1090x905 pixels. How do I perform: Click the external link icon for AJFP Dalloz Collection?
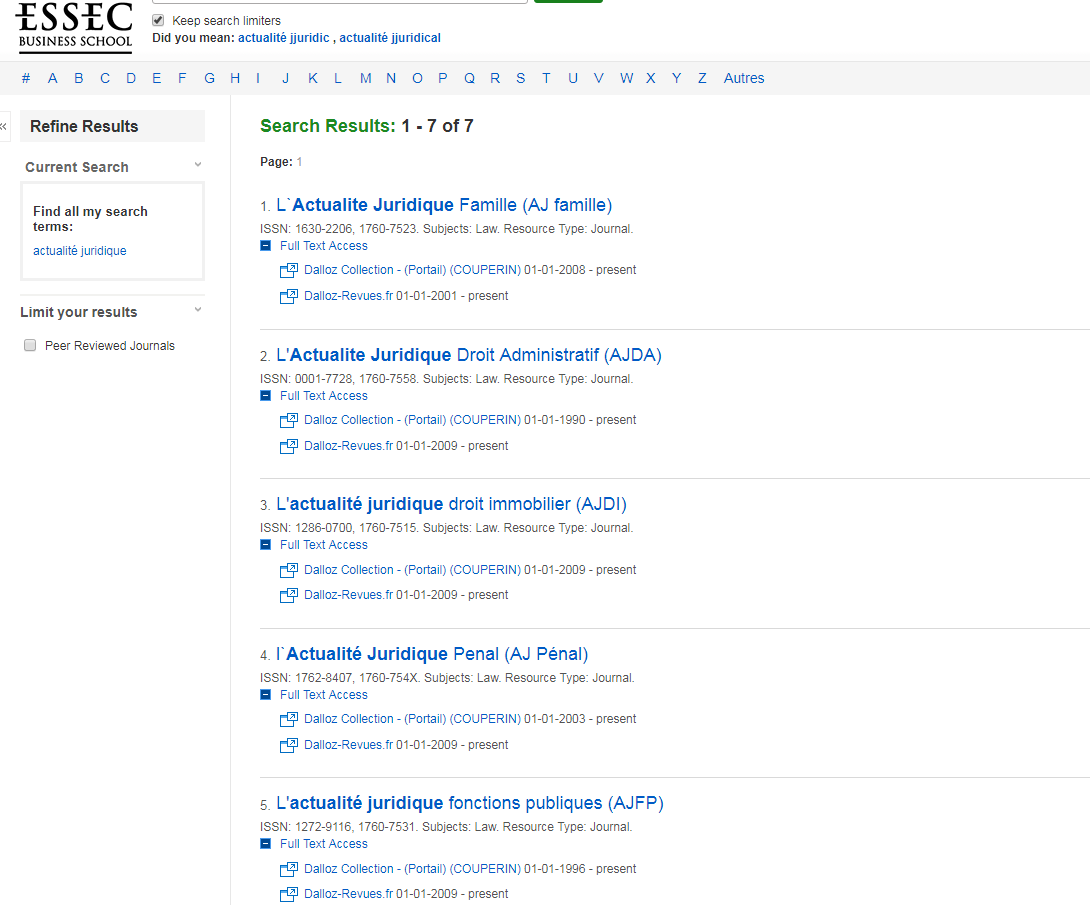tap(288, 869)
